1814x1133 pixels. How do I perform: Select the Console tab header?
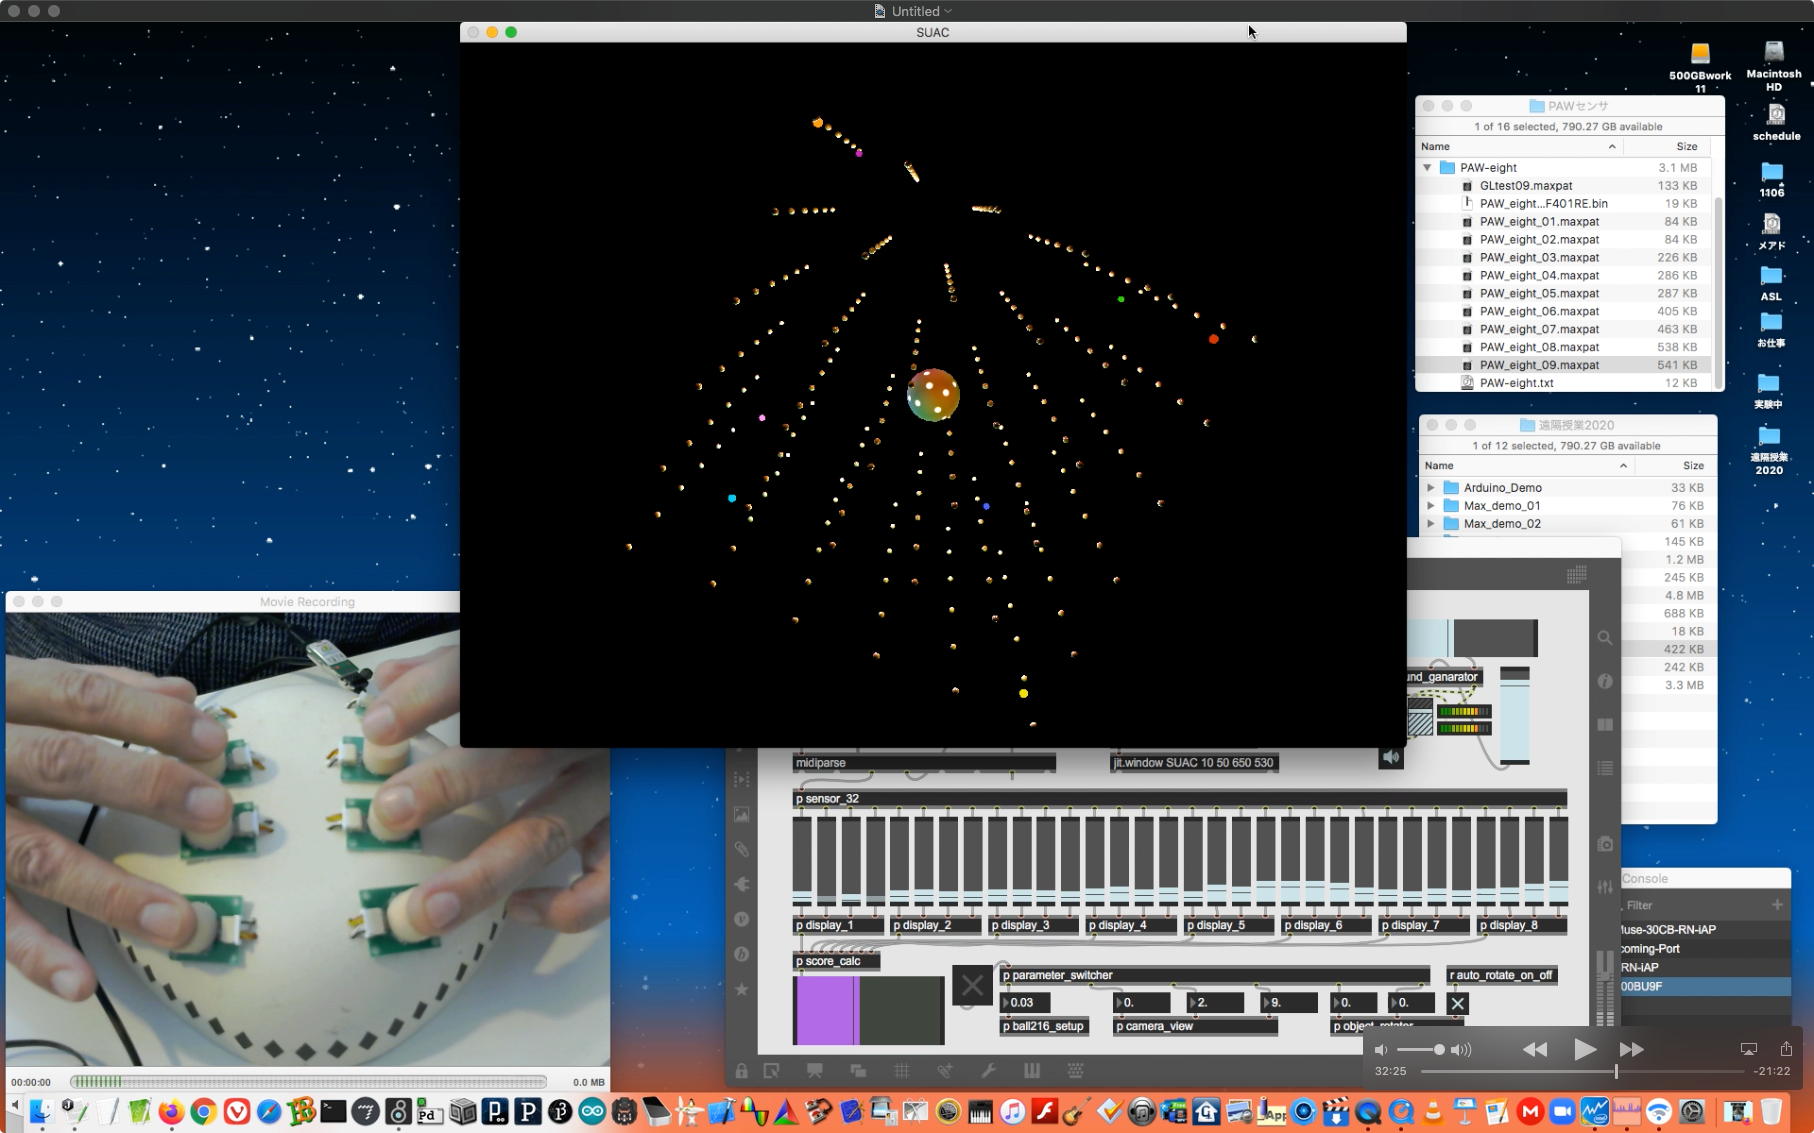point(1645,879)
